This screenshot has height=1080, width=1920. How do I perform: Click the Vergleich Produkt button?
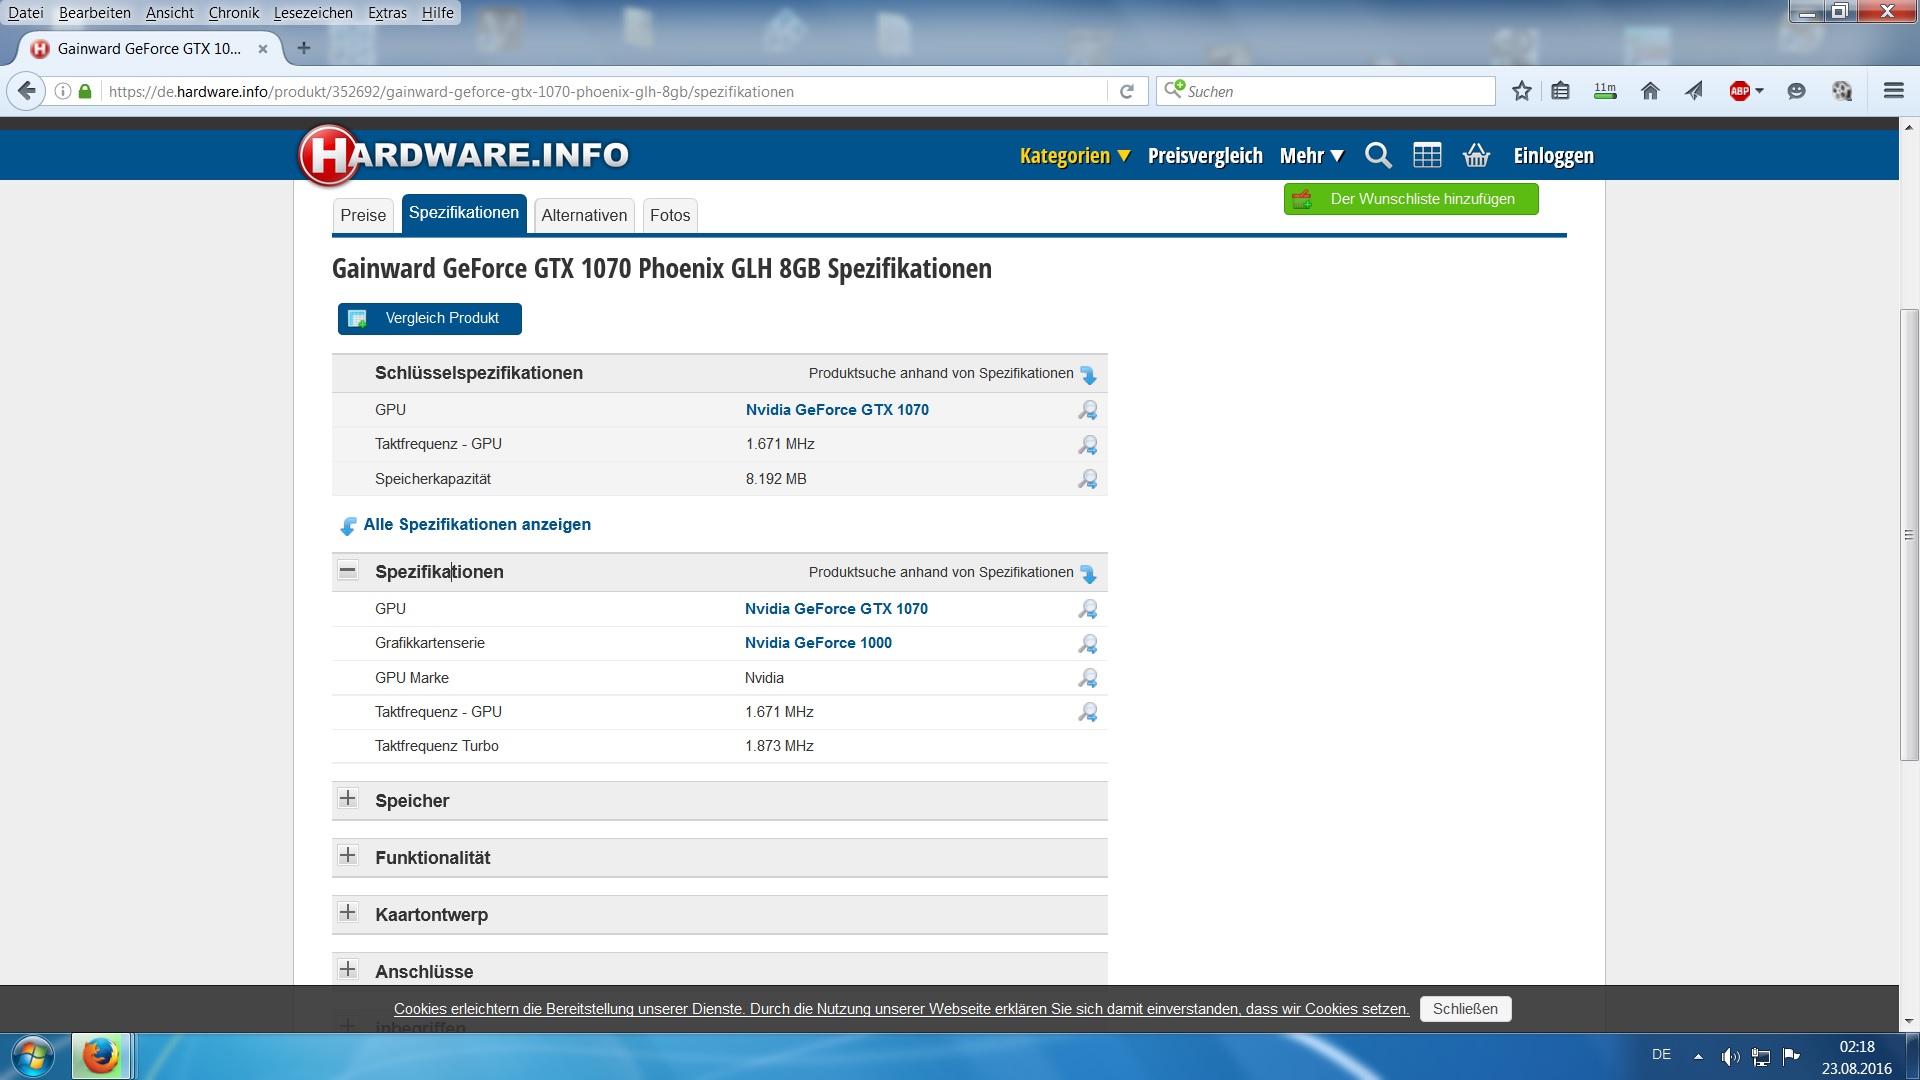429,318
